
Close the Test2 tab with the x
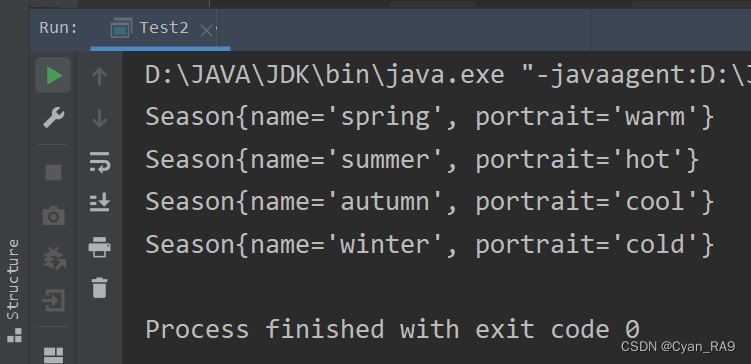click(206, 31)
